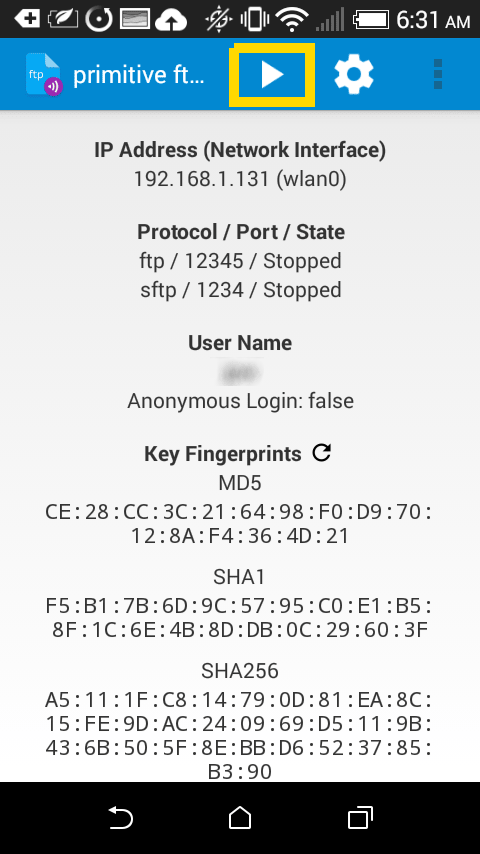Tap the Android home button
The height and width of the screenshot is (854, 480).
click(x=240, y=818)
